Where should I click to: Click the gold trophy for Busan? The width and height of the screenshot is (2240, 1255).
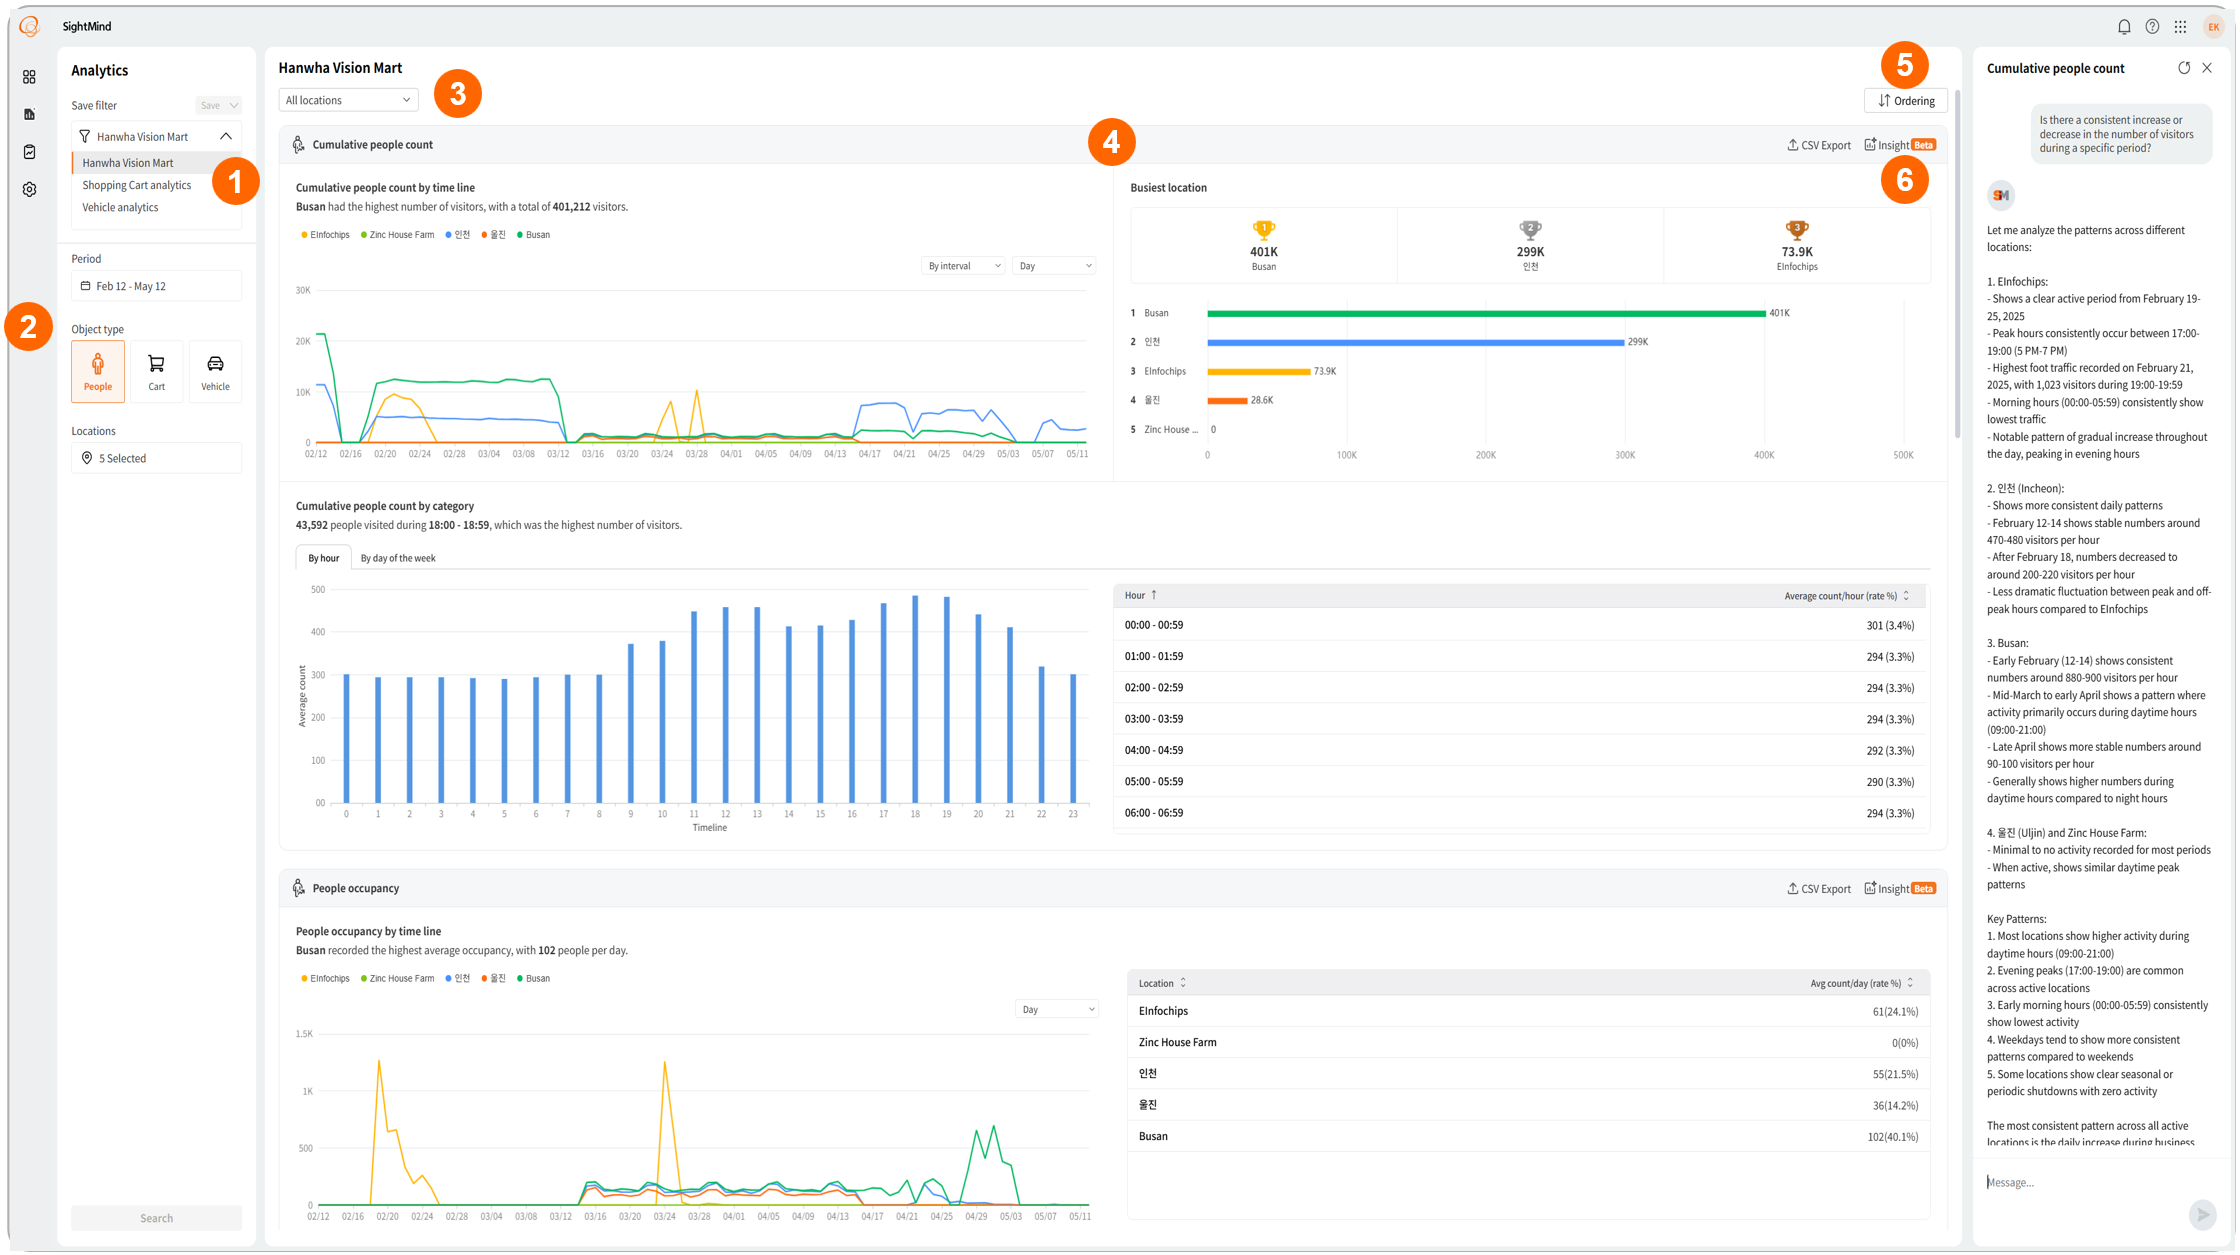pyautogui.click(x=1264, y=230)
